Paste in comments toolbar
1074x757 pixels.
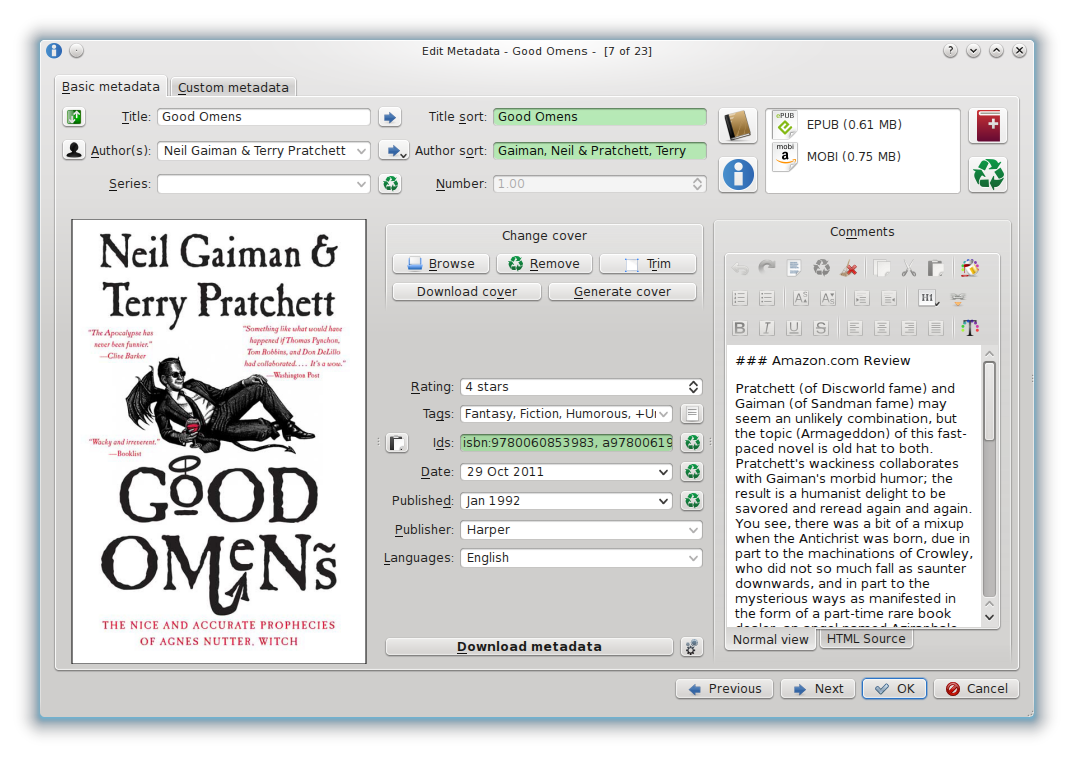point(936,269)
